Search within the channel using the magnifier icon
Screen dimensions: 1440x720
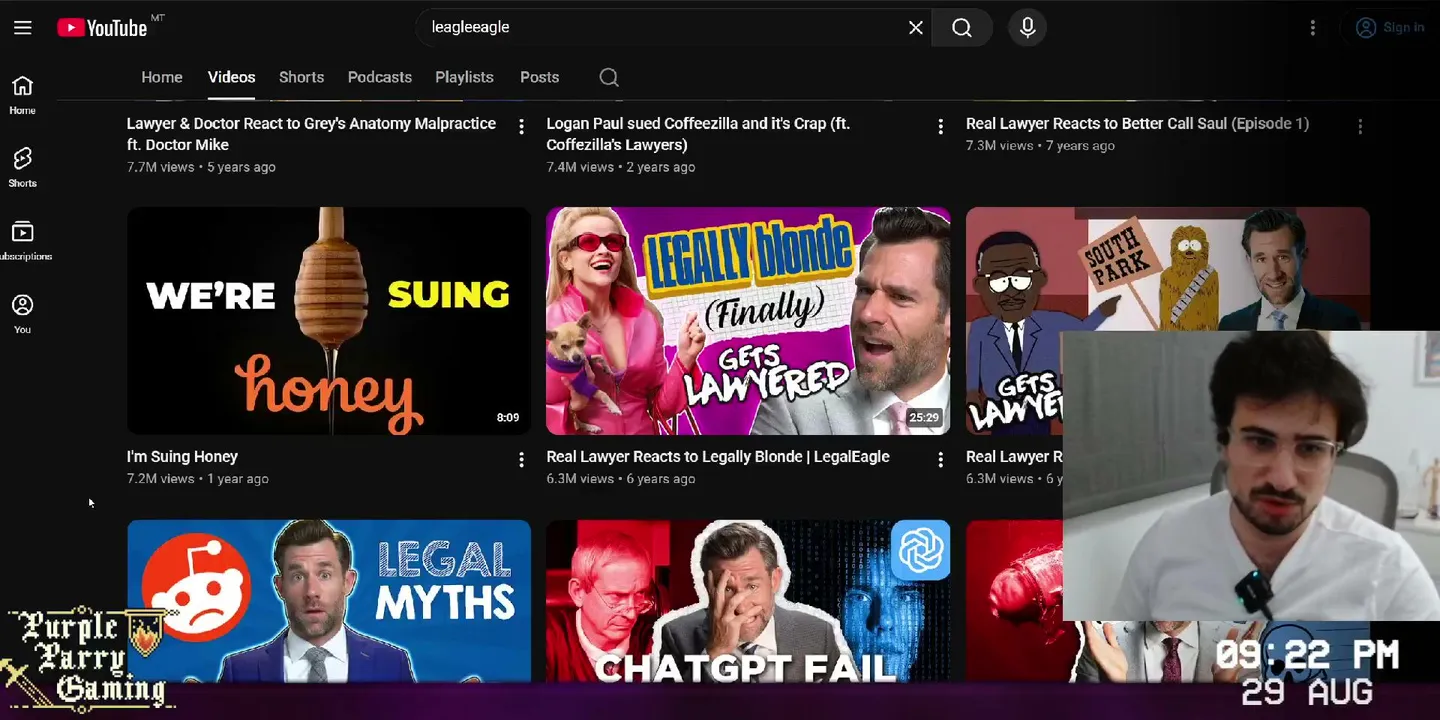pos(609,77)
